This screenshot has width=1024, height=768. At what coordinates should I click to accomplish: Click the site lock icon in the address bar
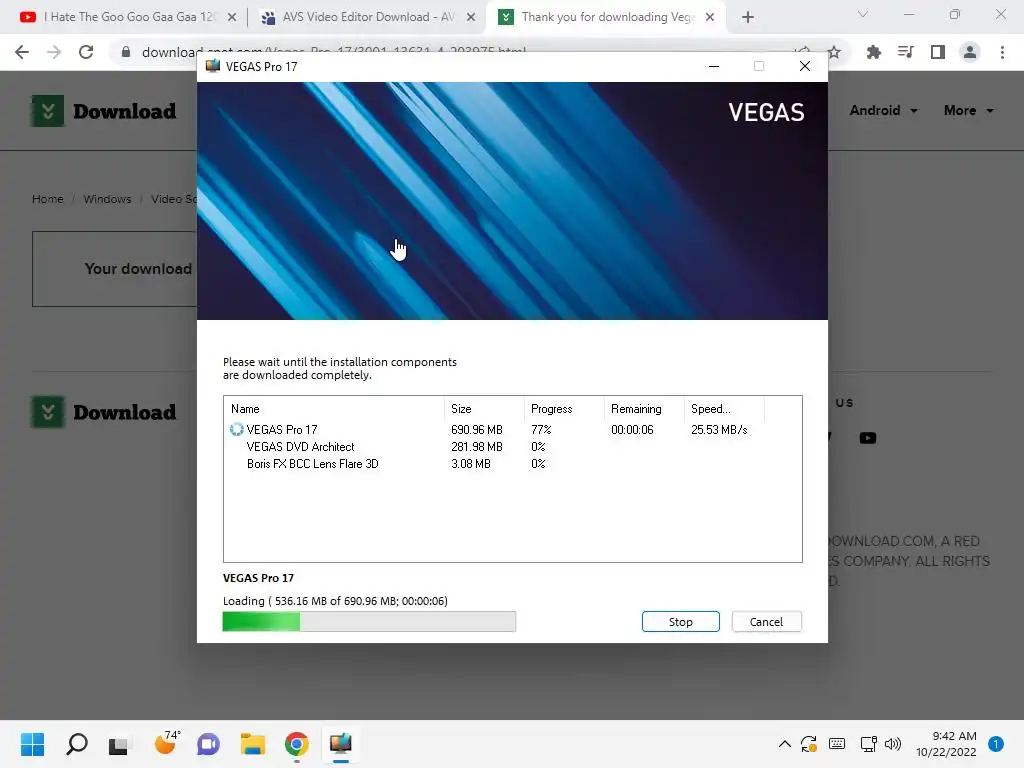pyautogui.click(x=126, y=52)
